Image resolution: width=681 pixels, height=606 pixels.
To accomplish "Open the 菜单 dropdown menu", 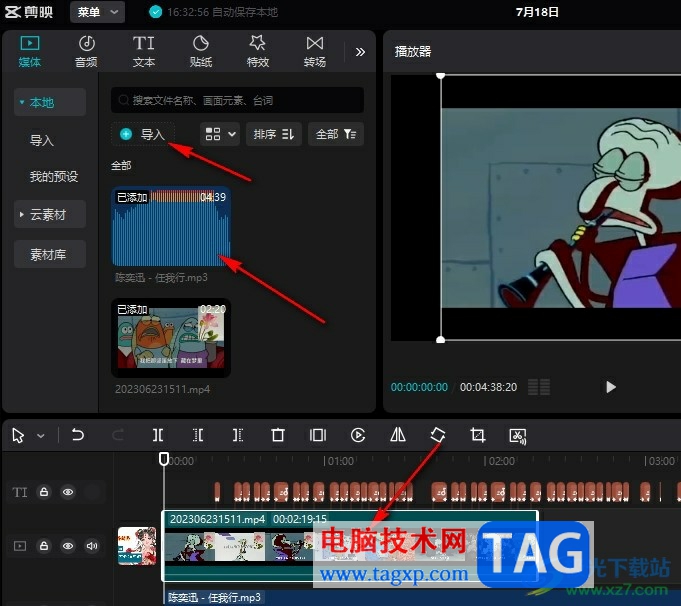I will pyautogui.click(x=97, y=12).
